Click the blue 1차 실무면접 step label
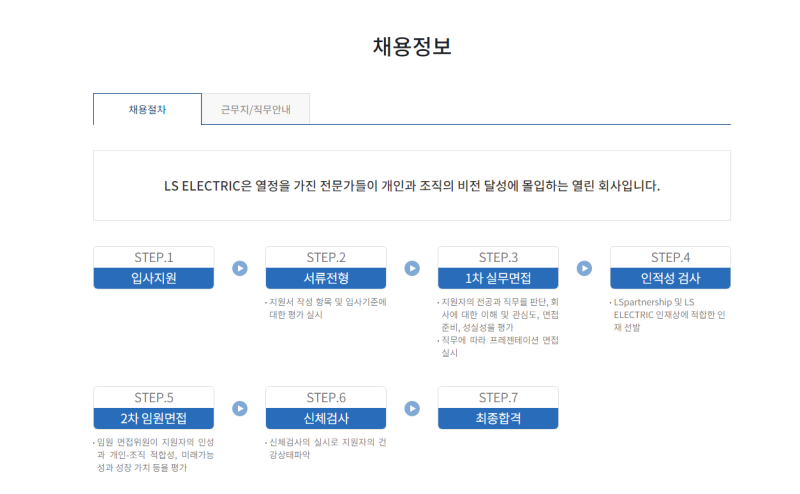Image resolution: width=800 pixels, height=494 pixels. point(498,278)
